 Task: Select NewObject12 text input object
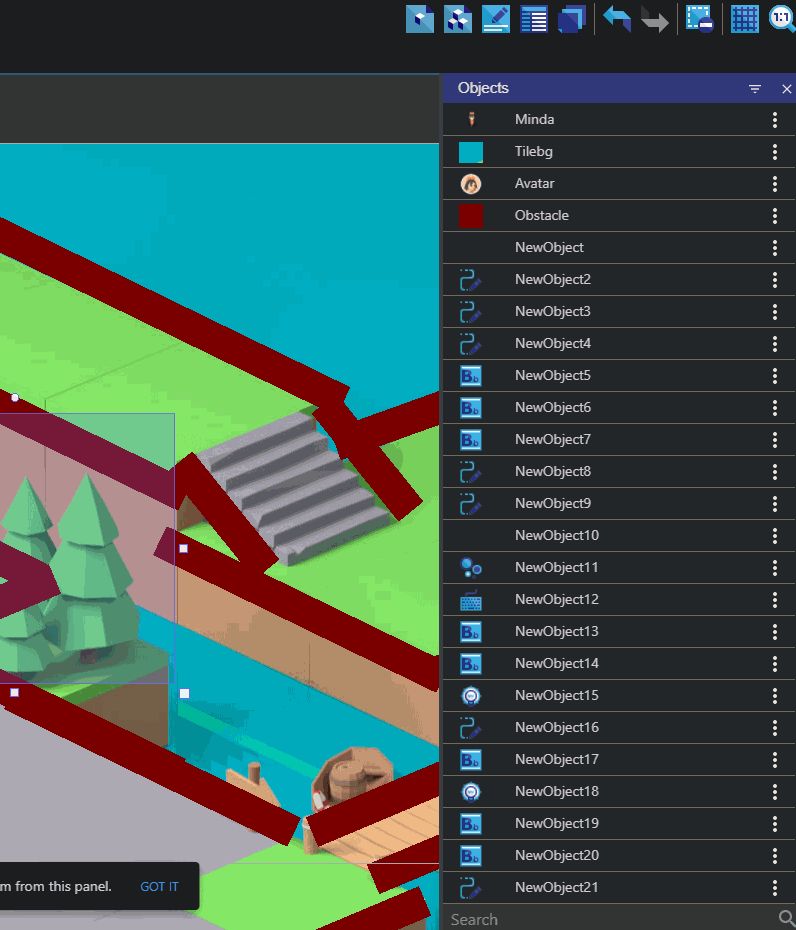coord(619,600)
